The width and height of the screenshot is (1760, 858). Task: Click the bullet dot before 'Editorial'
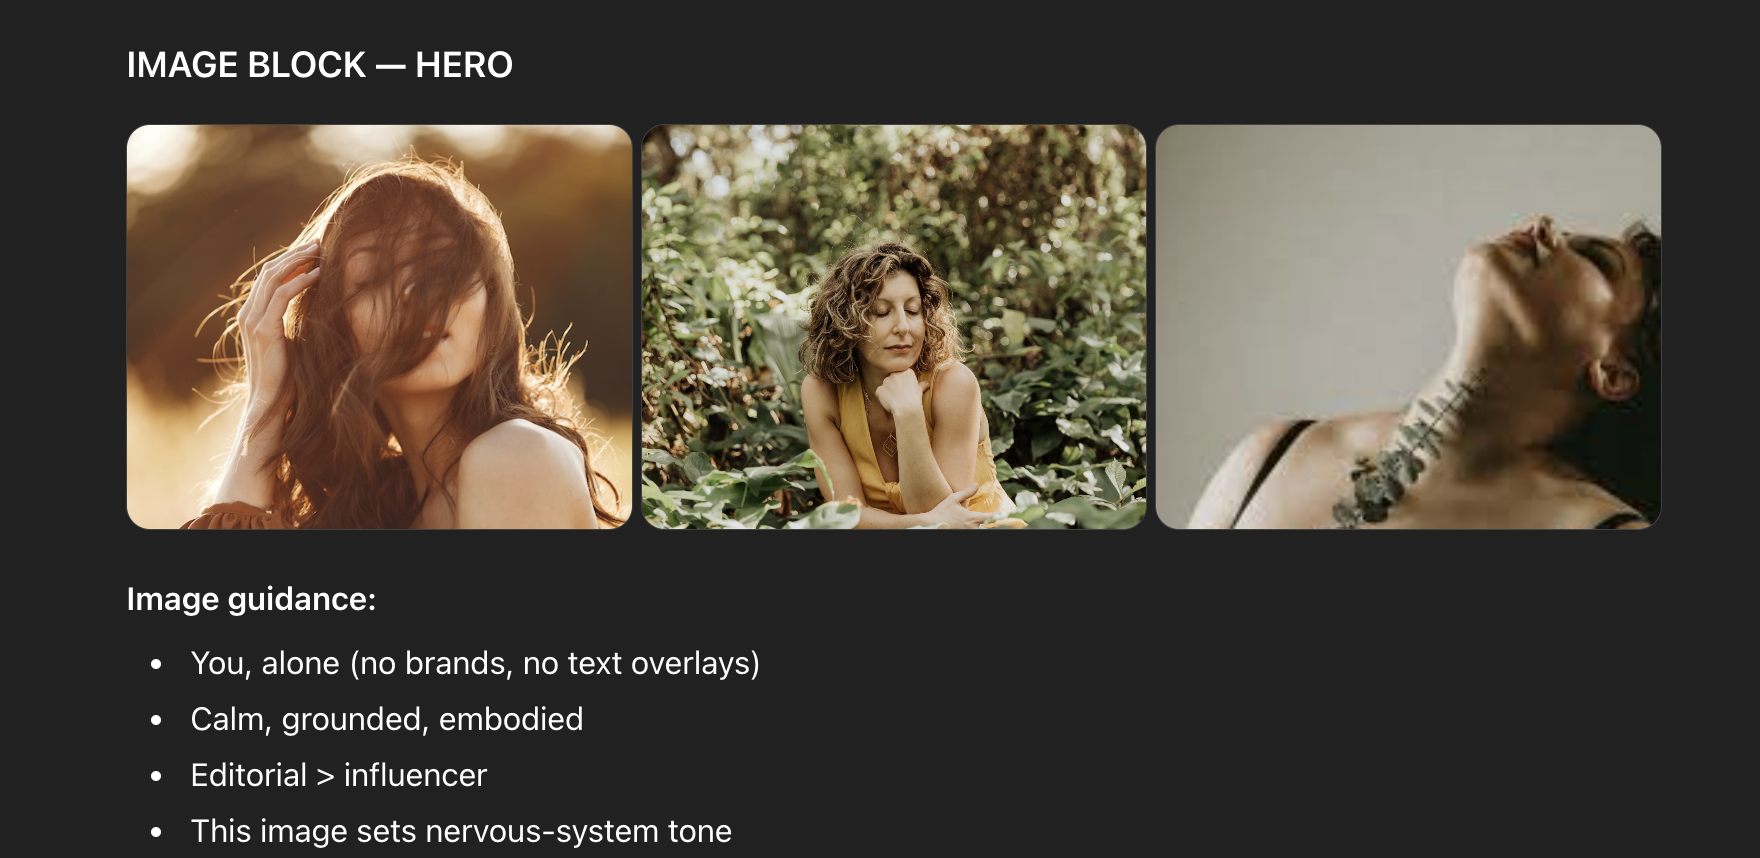pyautogui.click(x=156, y=776)
